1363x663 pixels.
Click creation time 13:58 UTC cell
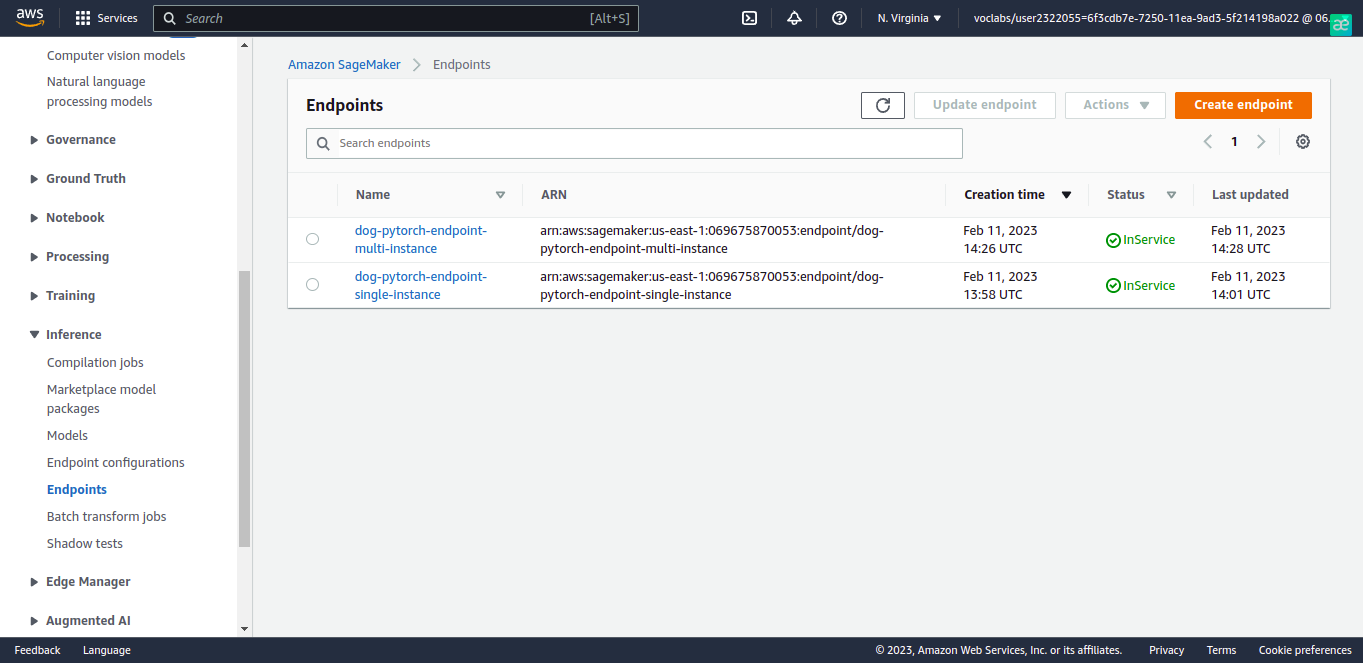[1000, 285]
